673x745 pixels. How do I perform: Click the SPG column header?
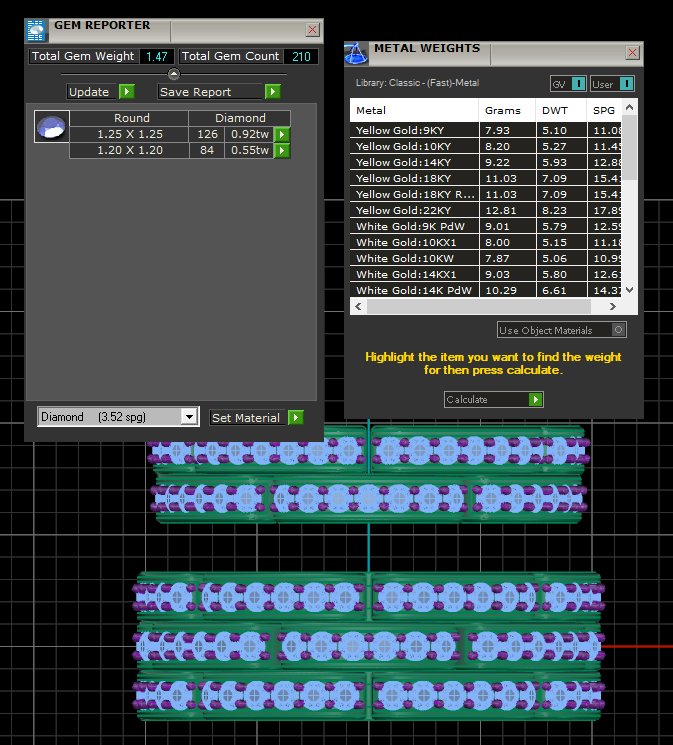coord(604,110)
